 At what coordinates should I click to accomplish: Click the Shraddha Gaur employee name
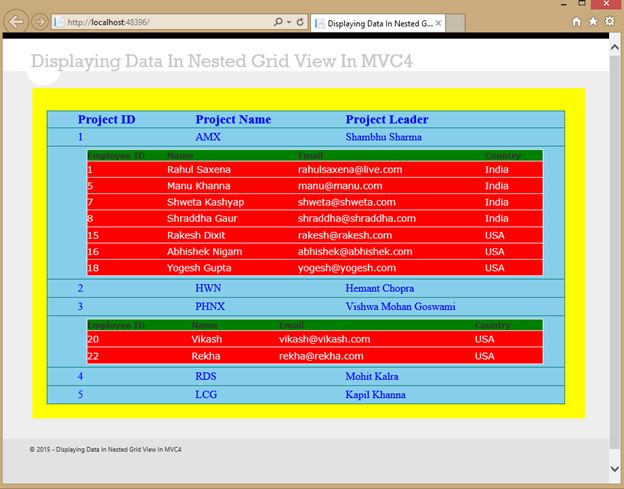pos(202,218)
